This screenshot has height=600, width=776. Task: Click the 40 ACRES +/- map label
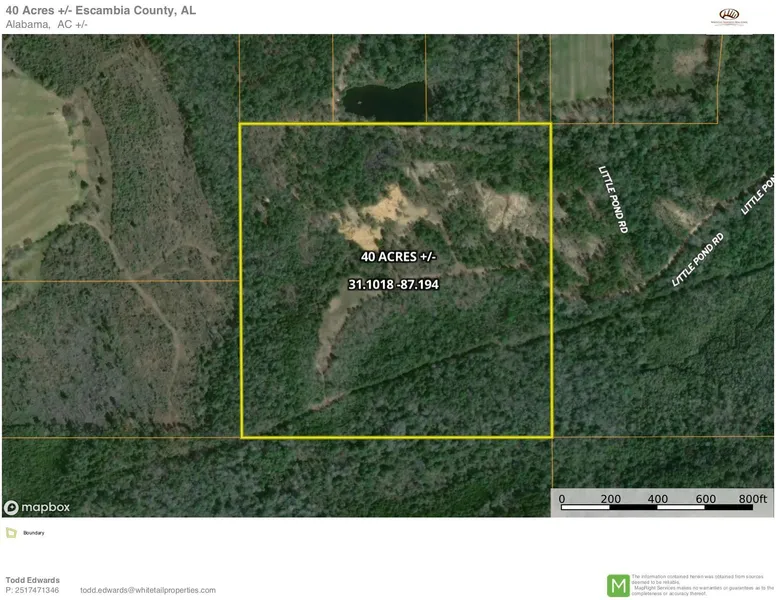pyautogui.click(x=398, y=257)
